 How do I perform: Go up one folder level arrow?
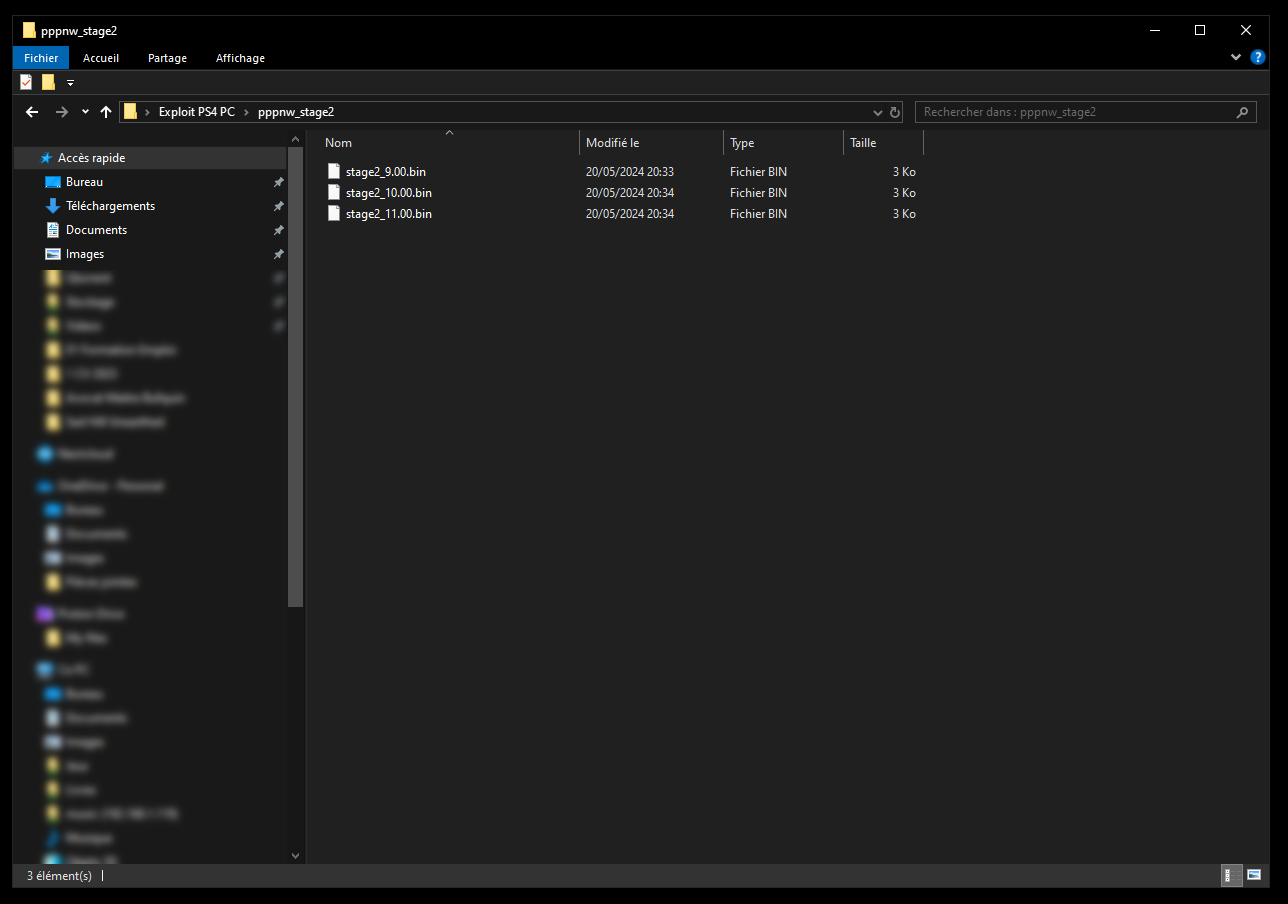tap(106, 112)
